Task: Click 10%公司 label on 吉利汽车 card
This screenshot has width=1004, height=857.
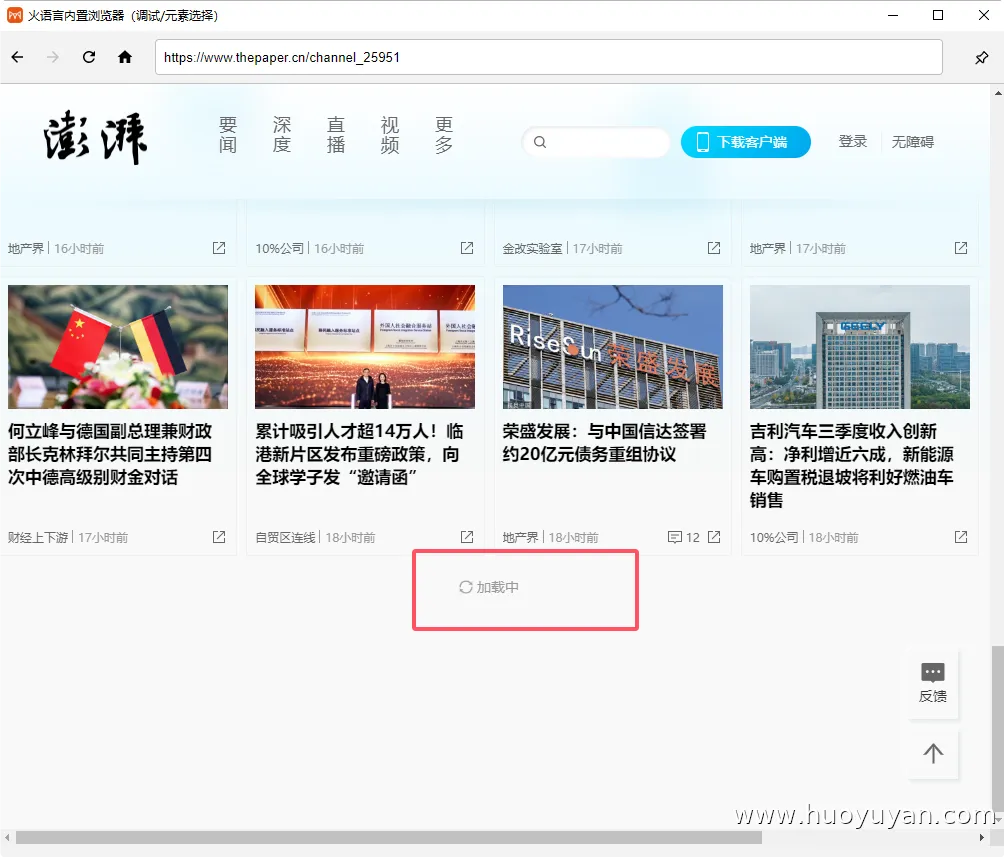Action: tap(774, 537)
